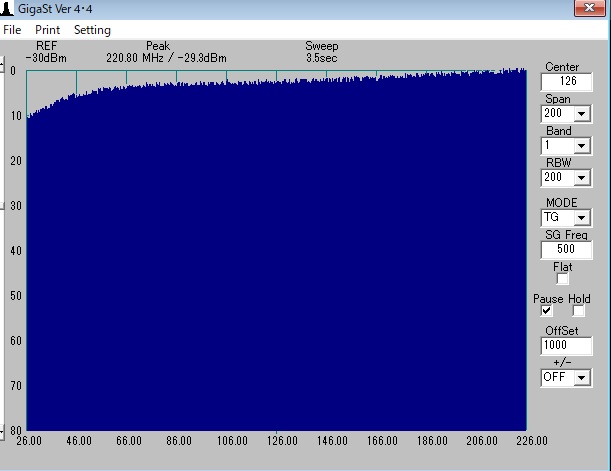Screen dimensions: 611x471
Task: Expand the Span dropdown
Action: [581, 114]
